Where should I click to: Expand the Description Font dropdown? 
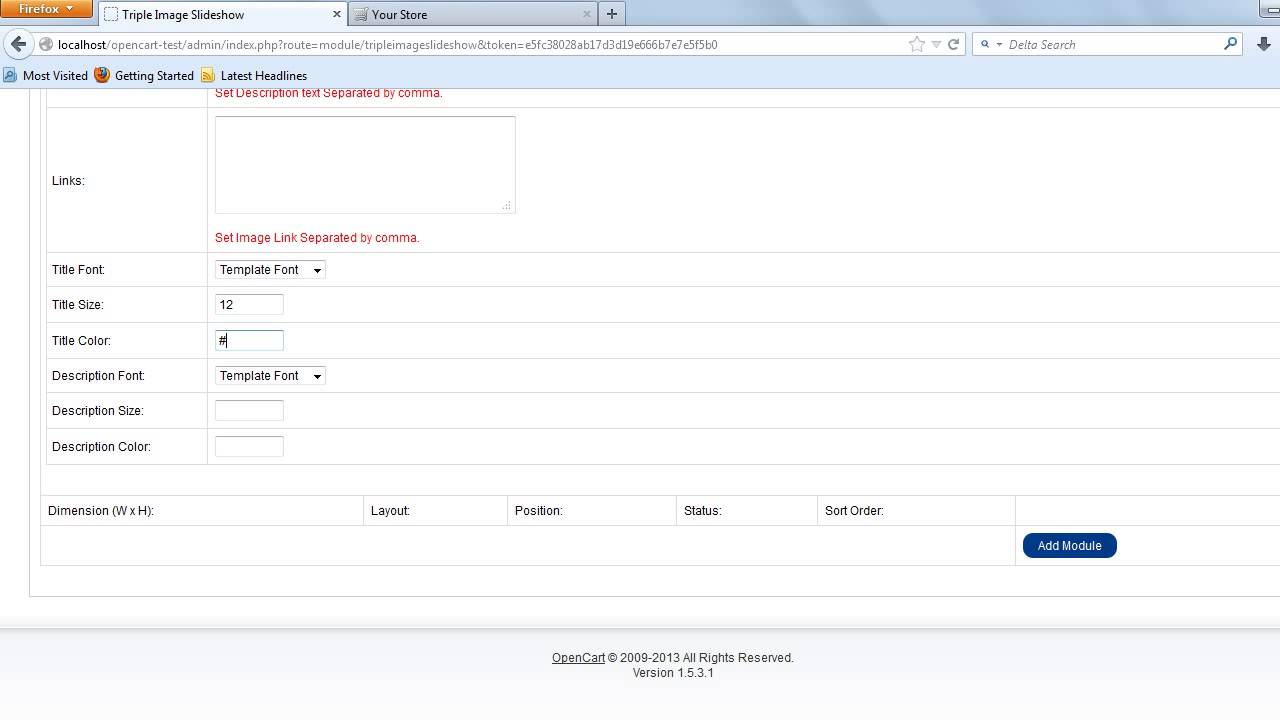(270, 376)
